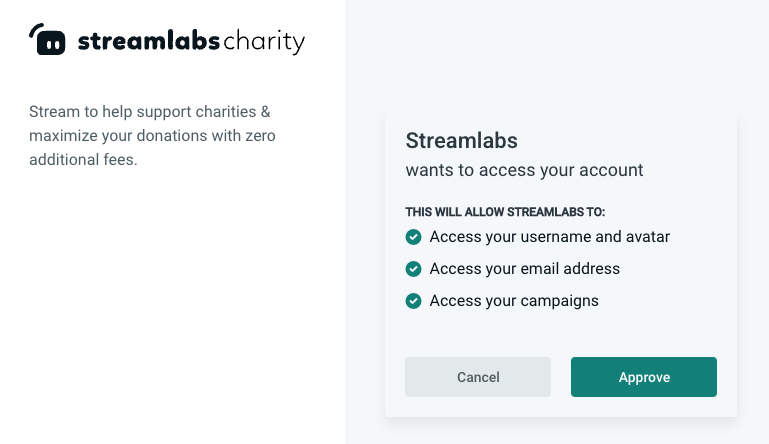Click the checkmark icon beside email address
The image size is (769, 444).
(413, 269)
